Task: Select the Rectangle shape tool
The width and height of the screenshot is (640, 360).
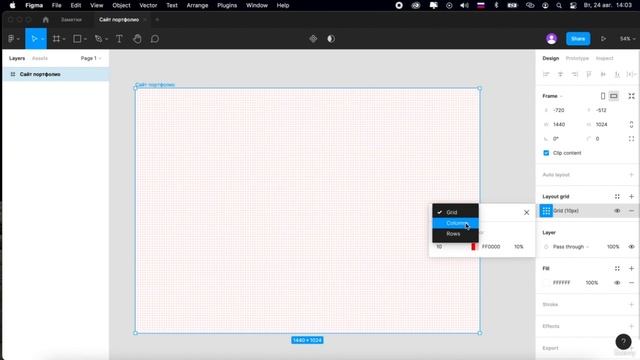Action: 77,39
